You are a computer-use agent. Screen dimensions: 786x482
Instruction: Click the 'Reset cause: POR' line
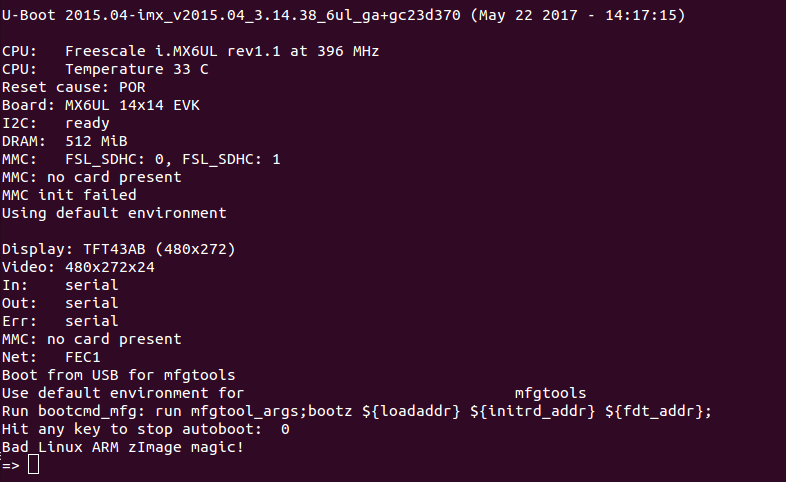[74, 87]
